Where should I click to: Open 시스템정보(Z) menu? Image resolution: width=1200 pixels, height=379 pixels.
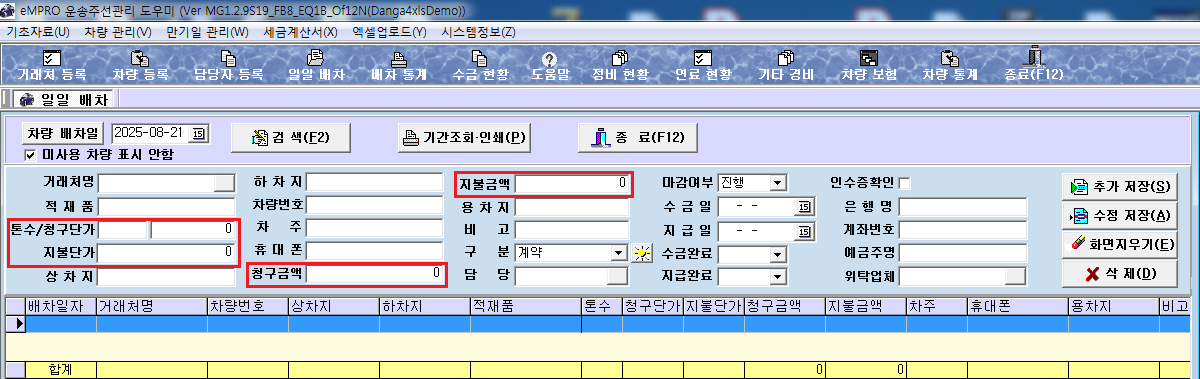click(478, 32)
